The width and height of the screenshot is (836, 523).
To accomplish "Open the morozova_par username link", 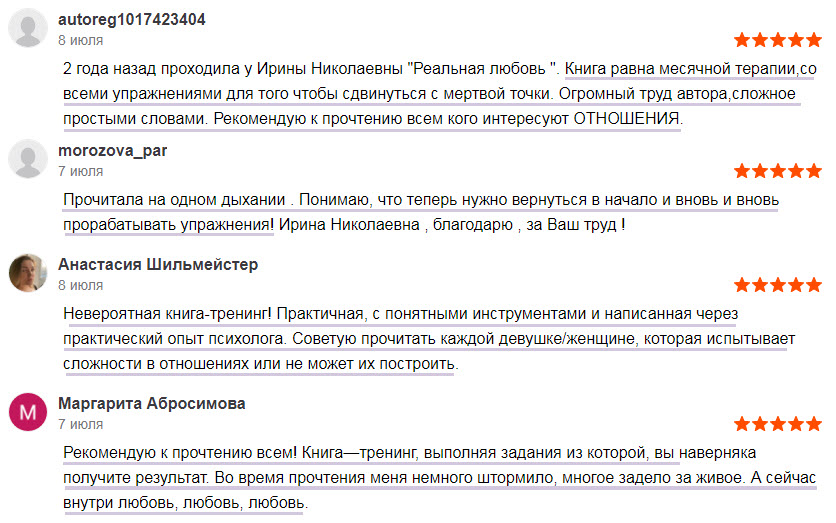I will (x=112, y=151).
